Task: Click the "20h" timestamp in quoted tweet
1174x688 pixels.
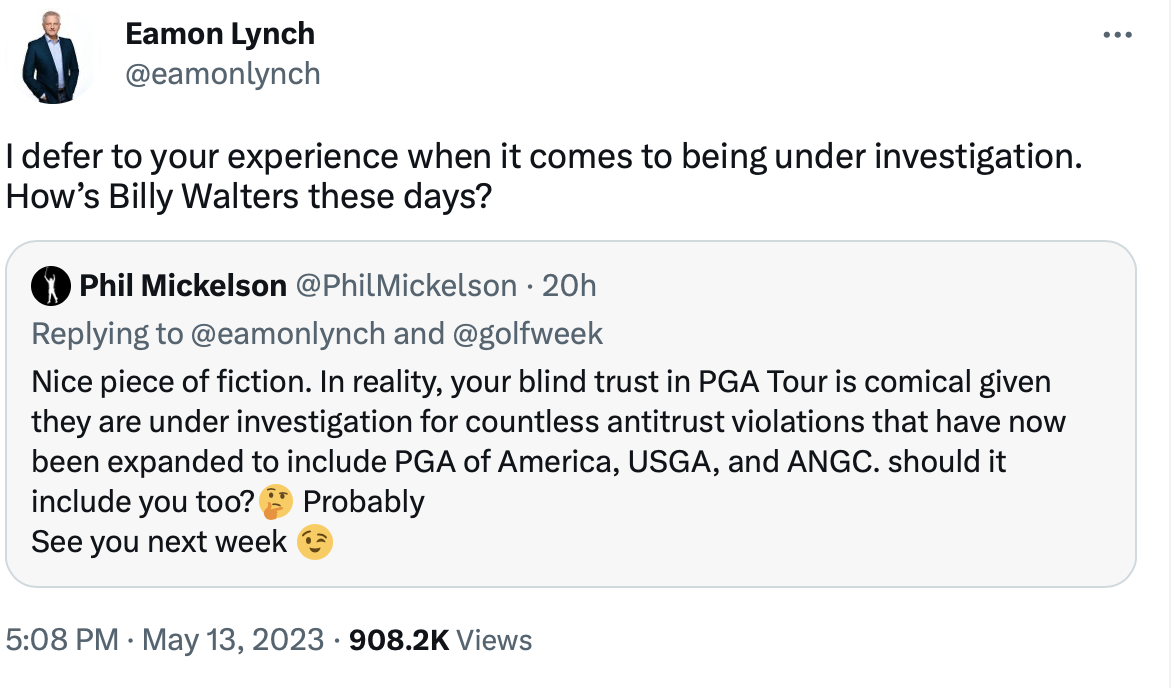Action: click(x=568, y=286)
